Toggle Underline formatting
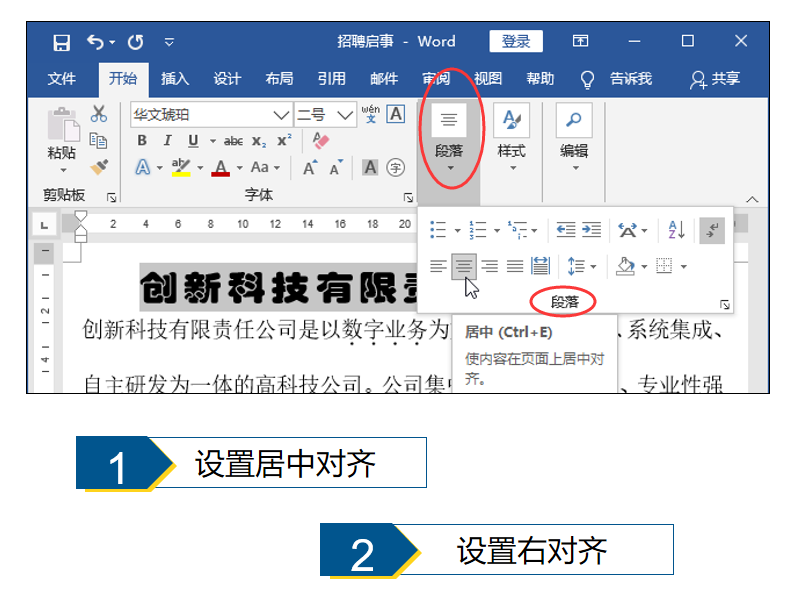 point(193,140)
